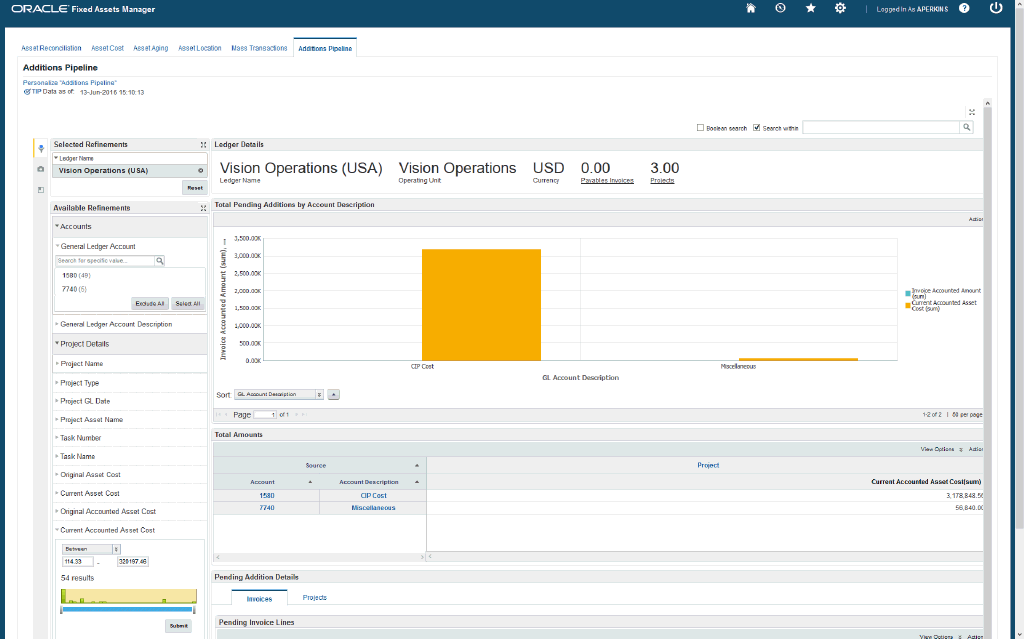Click the Reset refinements button
The image size is (1024, 639).
[x=195, y=188]
